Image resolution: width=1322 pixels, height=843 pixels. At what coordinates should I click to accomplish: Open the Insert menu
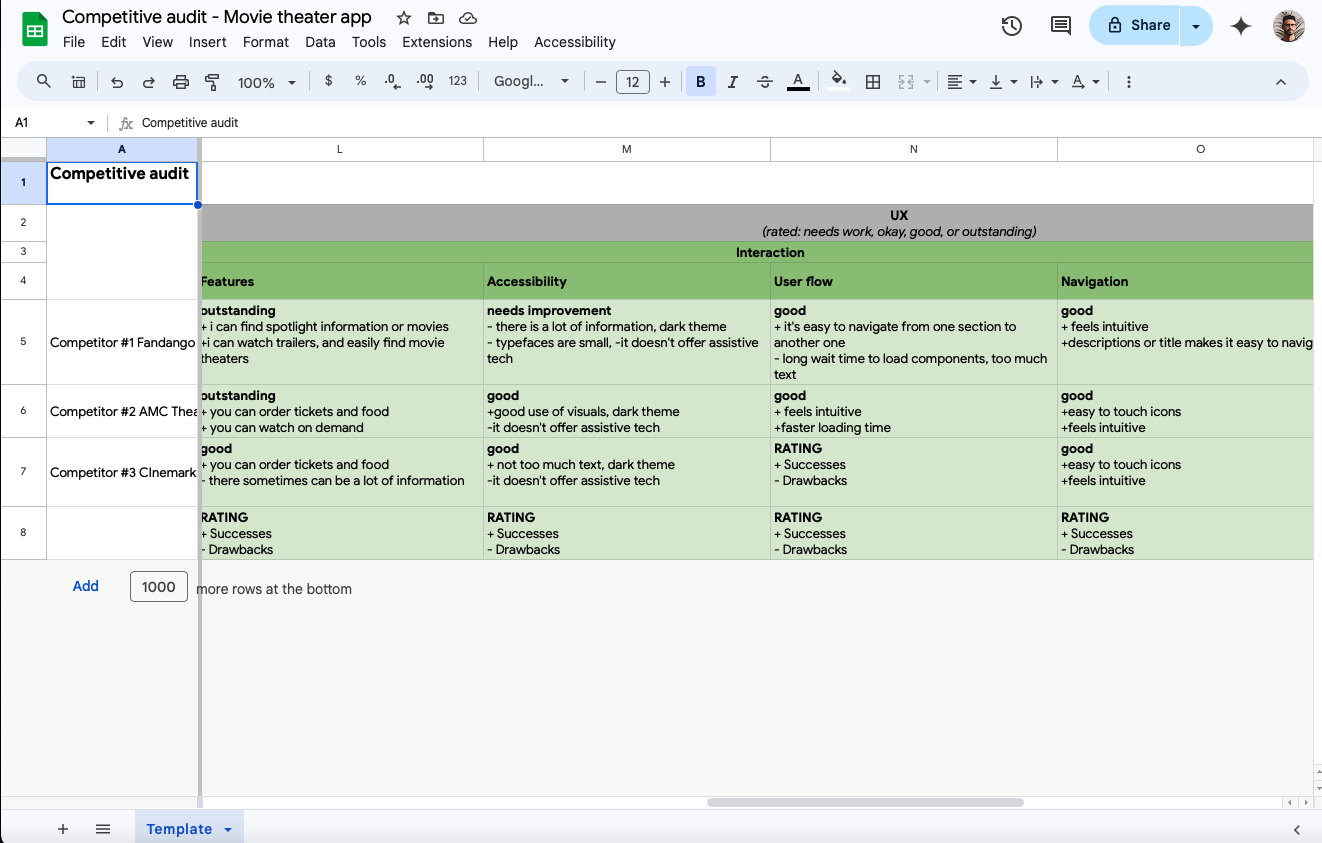(208, 42)
